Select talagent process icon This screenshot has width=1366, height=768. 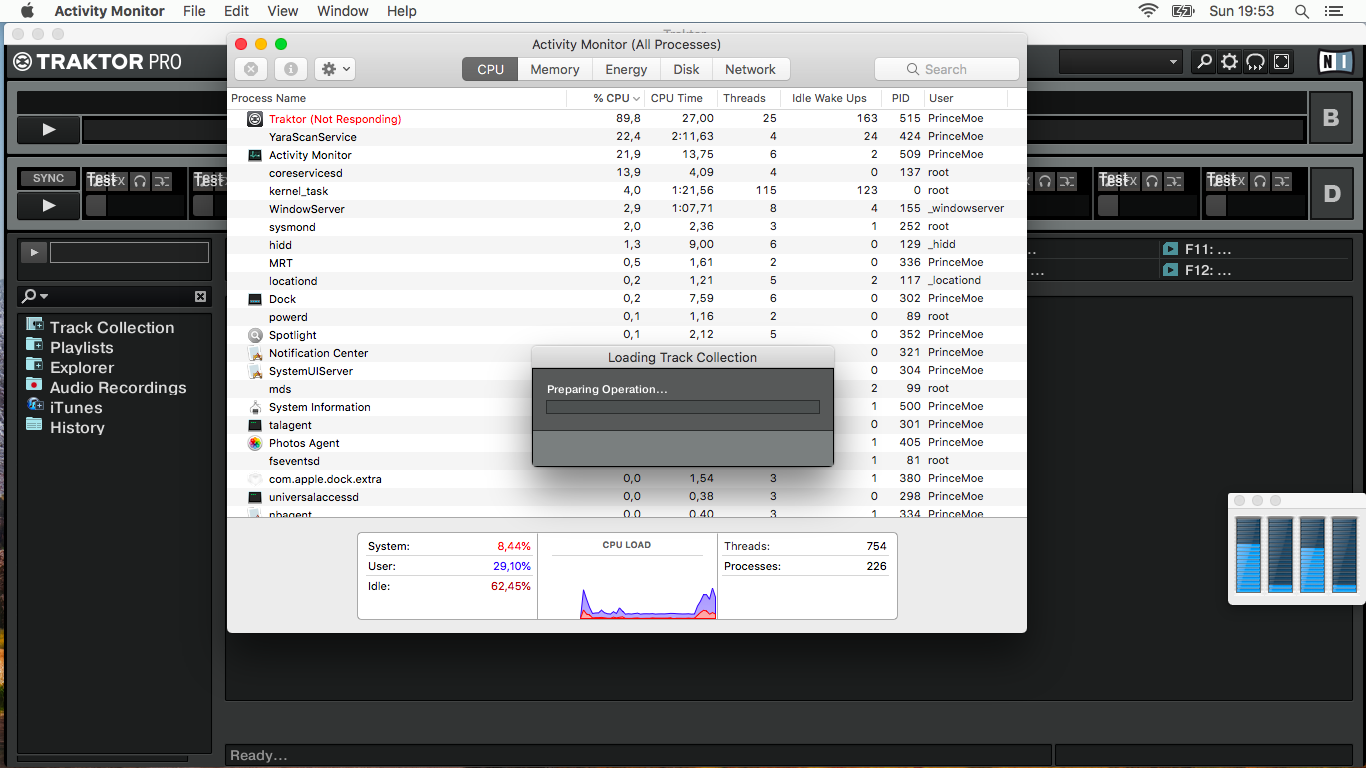point(255,425)
